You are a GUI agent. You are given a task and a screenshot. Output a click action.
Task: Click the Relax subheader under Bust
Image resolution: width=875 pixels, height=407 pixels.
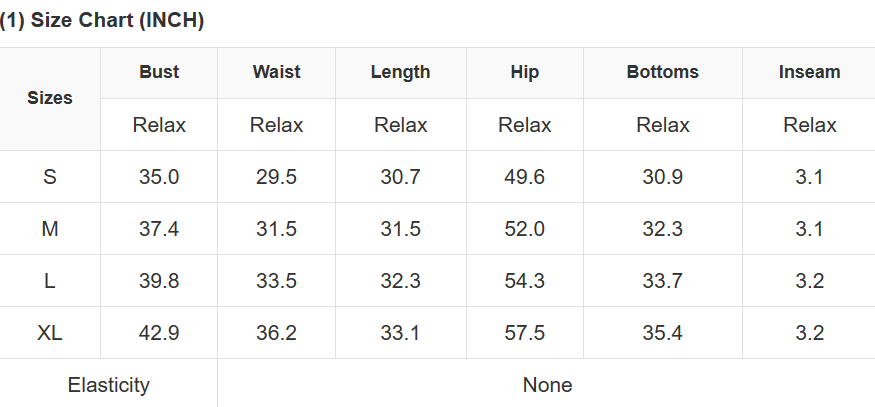click(159, 125)
